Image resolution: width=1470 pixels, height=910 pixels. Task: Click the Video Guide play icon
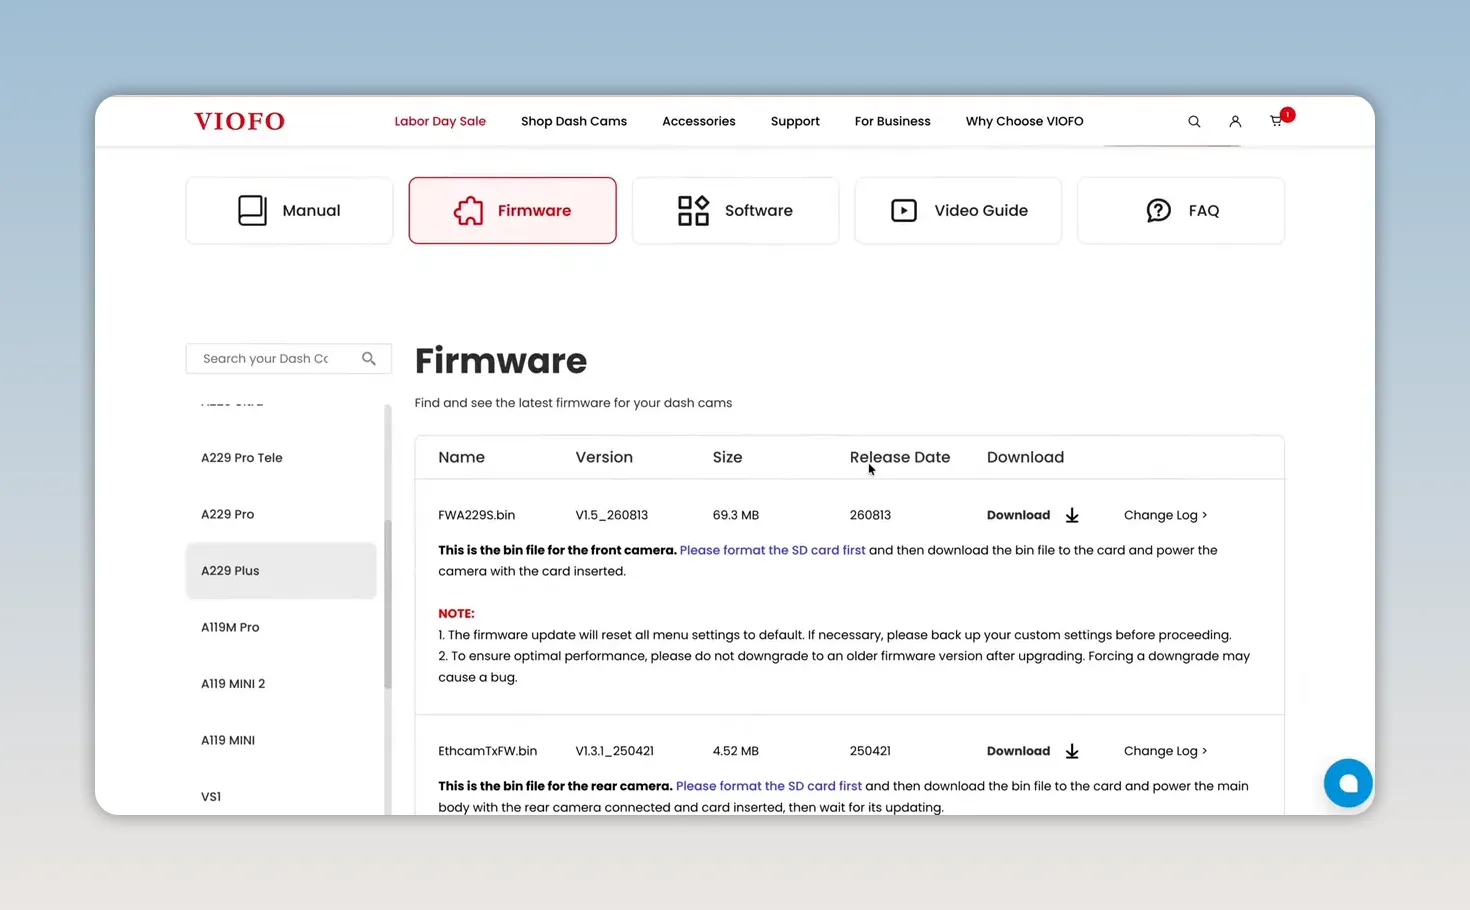pyautogui.click(x=904, y=210)
